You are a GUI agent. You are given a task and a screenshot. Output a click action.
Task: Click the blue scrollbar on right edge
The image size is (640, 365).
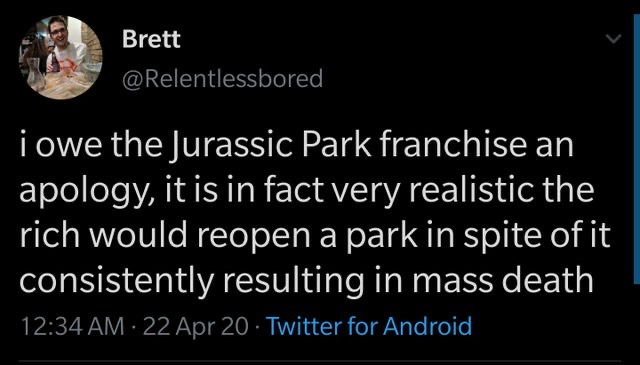point(637,149)
